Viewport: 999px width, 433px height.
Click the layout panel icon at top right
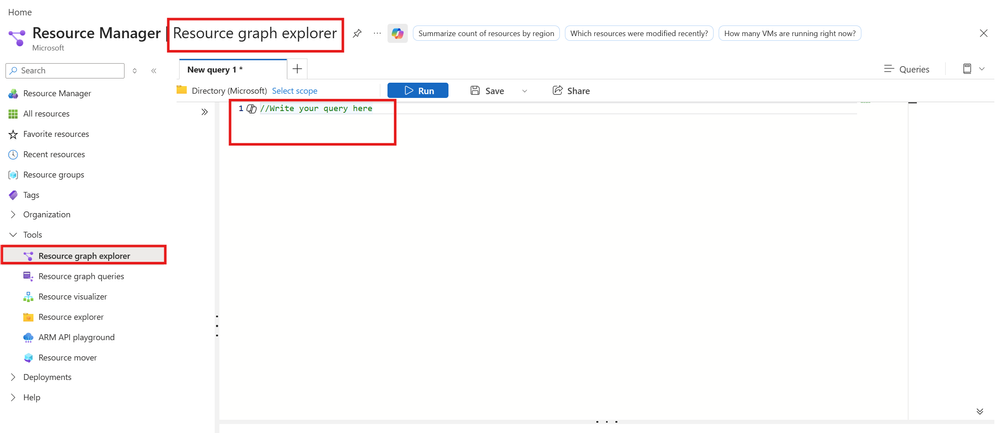point(967,69)
